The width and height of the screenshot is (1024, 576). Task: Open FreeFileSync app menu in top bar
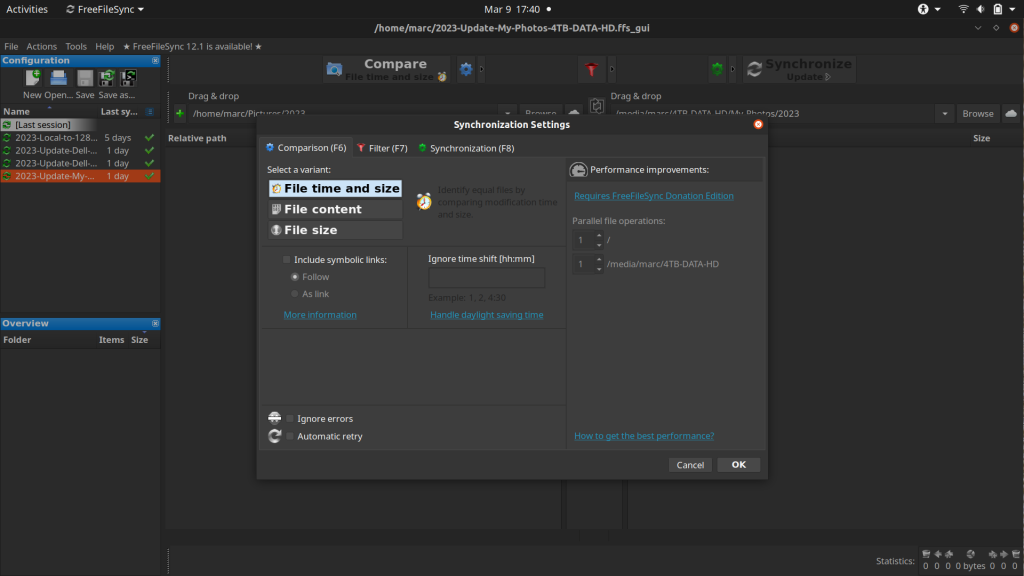pos(104,9)
